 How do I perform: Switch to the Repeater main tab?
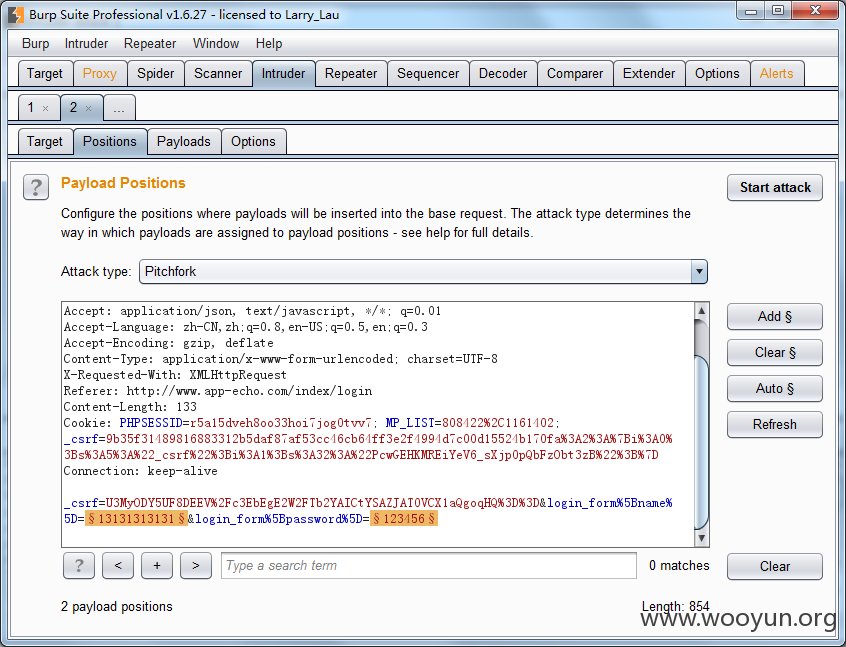click(x=351, y=73)
